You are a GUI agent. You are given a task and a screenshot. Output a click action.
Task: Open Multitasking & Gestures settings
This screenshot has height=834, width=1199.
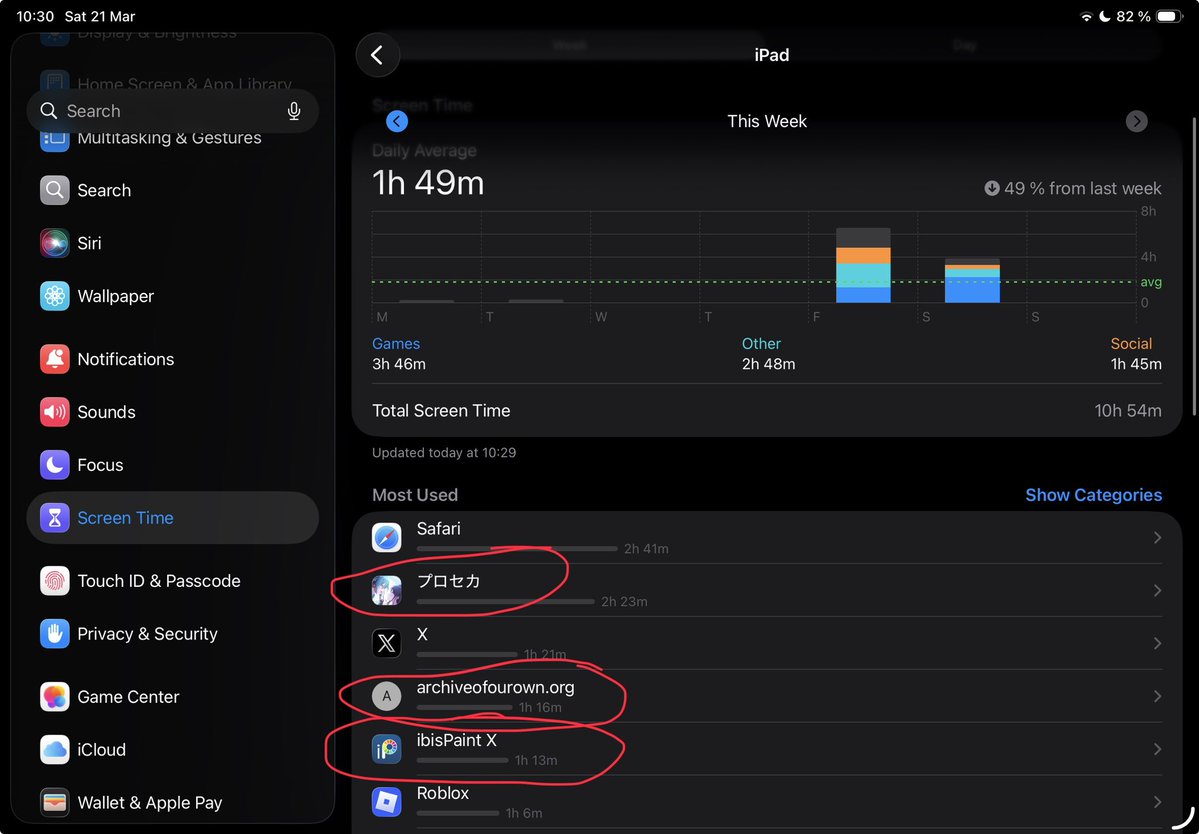click(x=173, y=138)
